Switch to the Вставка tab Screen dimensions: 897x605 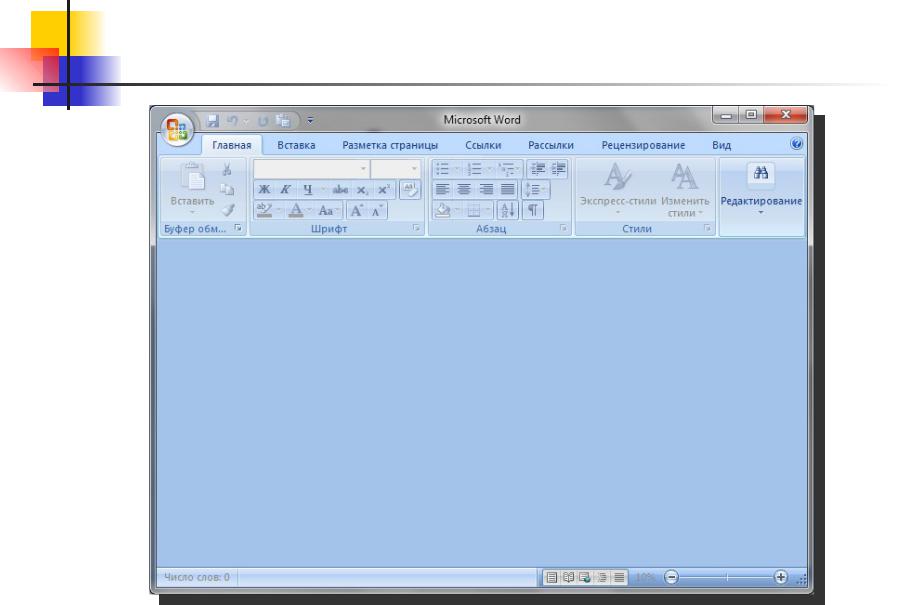[x=296, y=145]
